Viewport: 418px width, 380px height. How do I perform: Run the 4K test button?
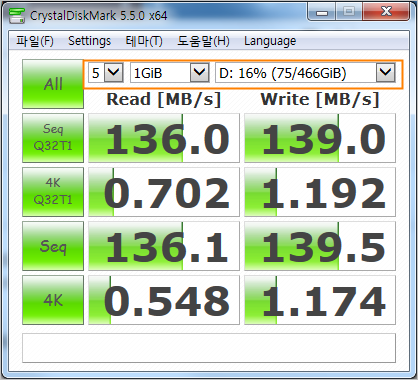pyautogui.click(x=53, y=300)
